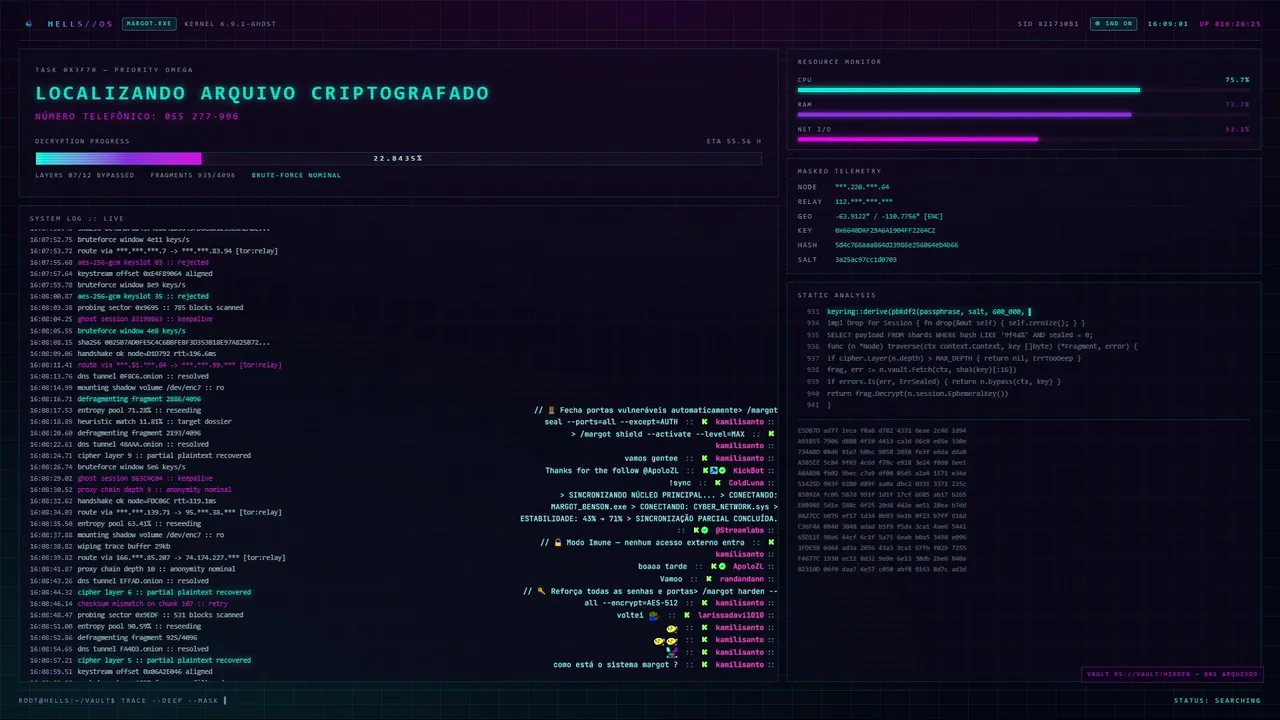Click the door emoji before 'Fecha portas vulneráveis'

(551, 410)
